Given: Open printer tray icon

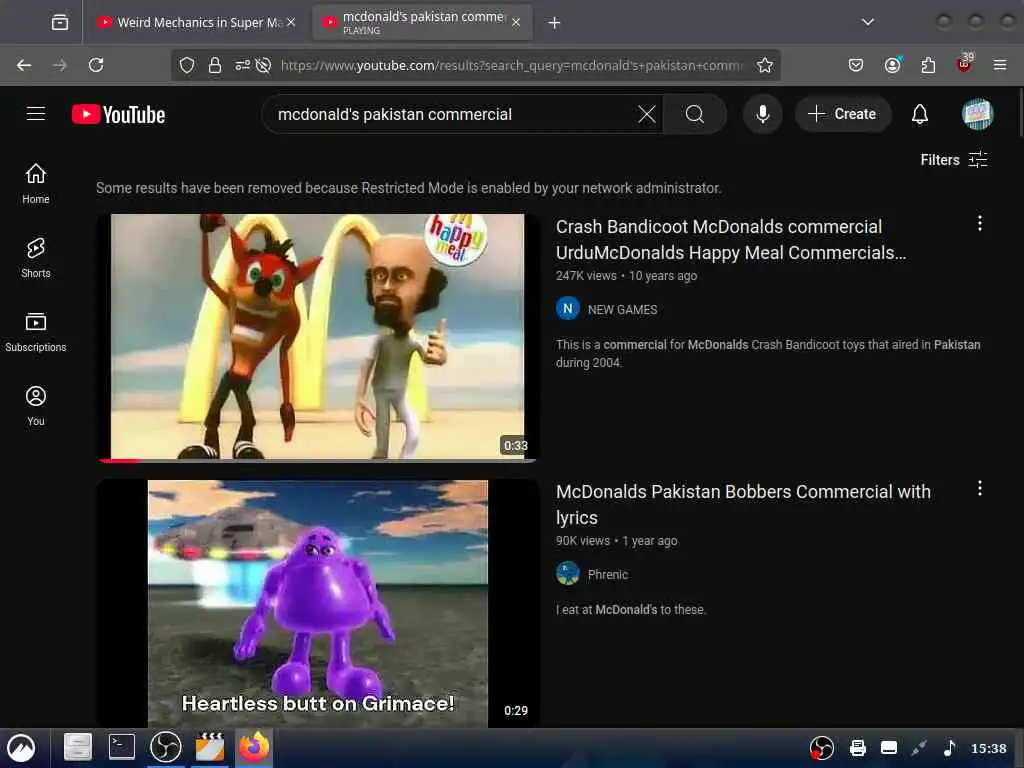Looking at the screenshot, I should 857,748.
